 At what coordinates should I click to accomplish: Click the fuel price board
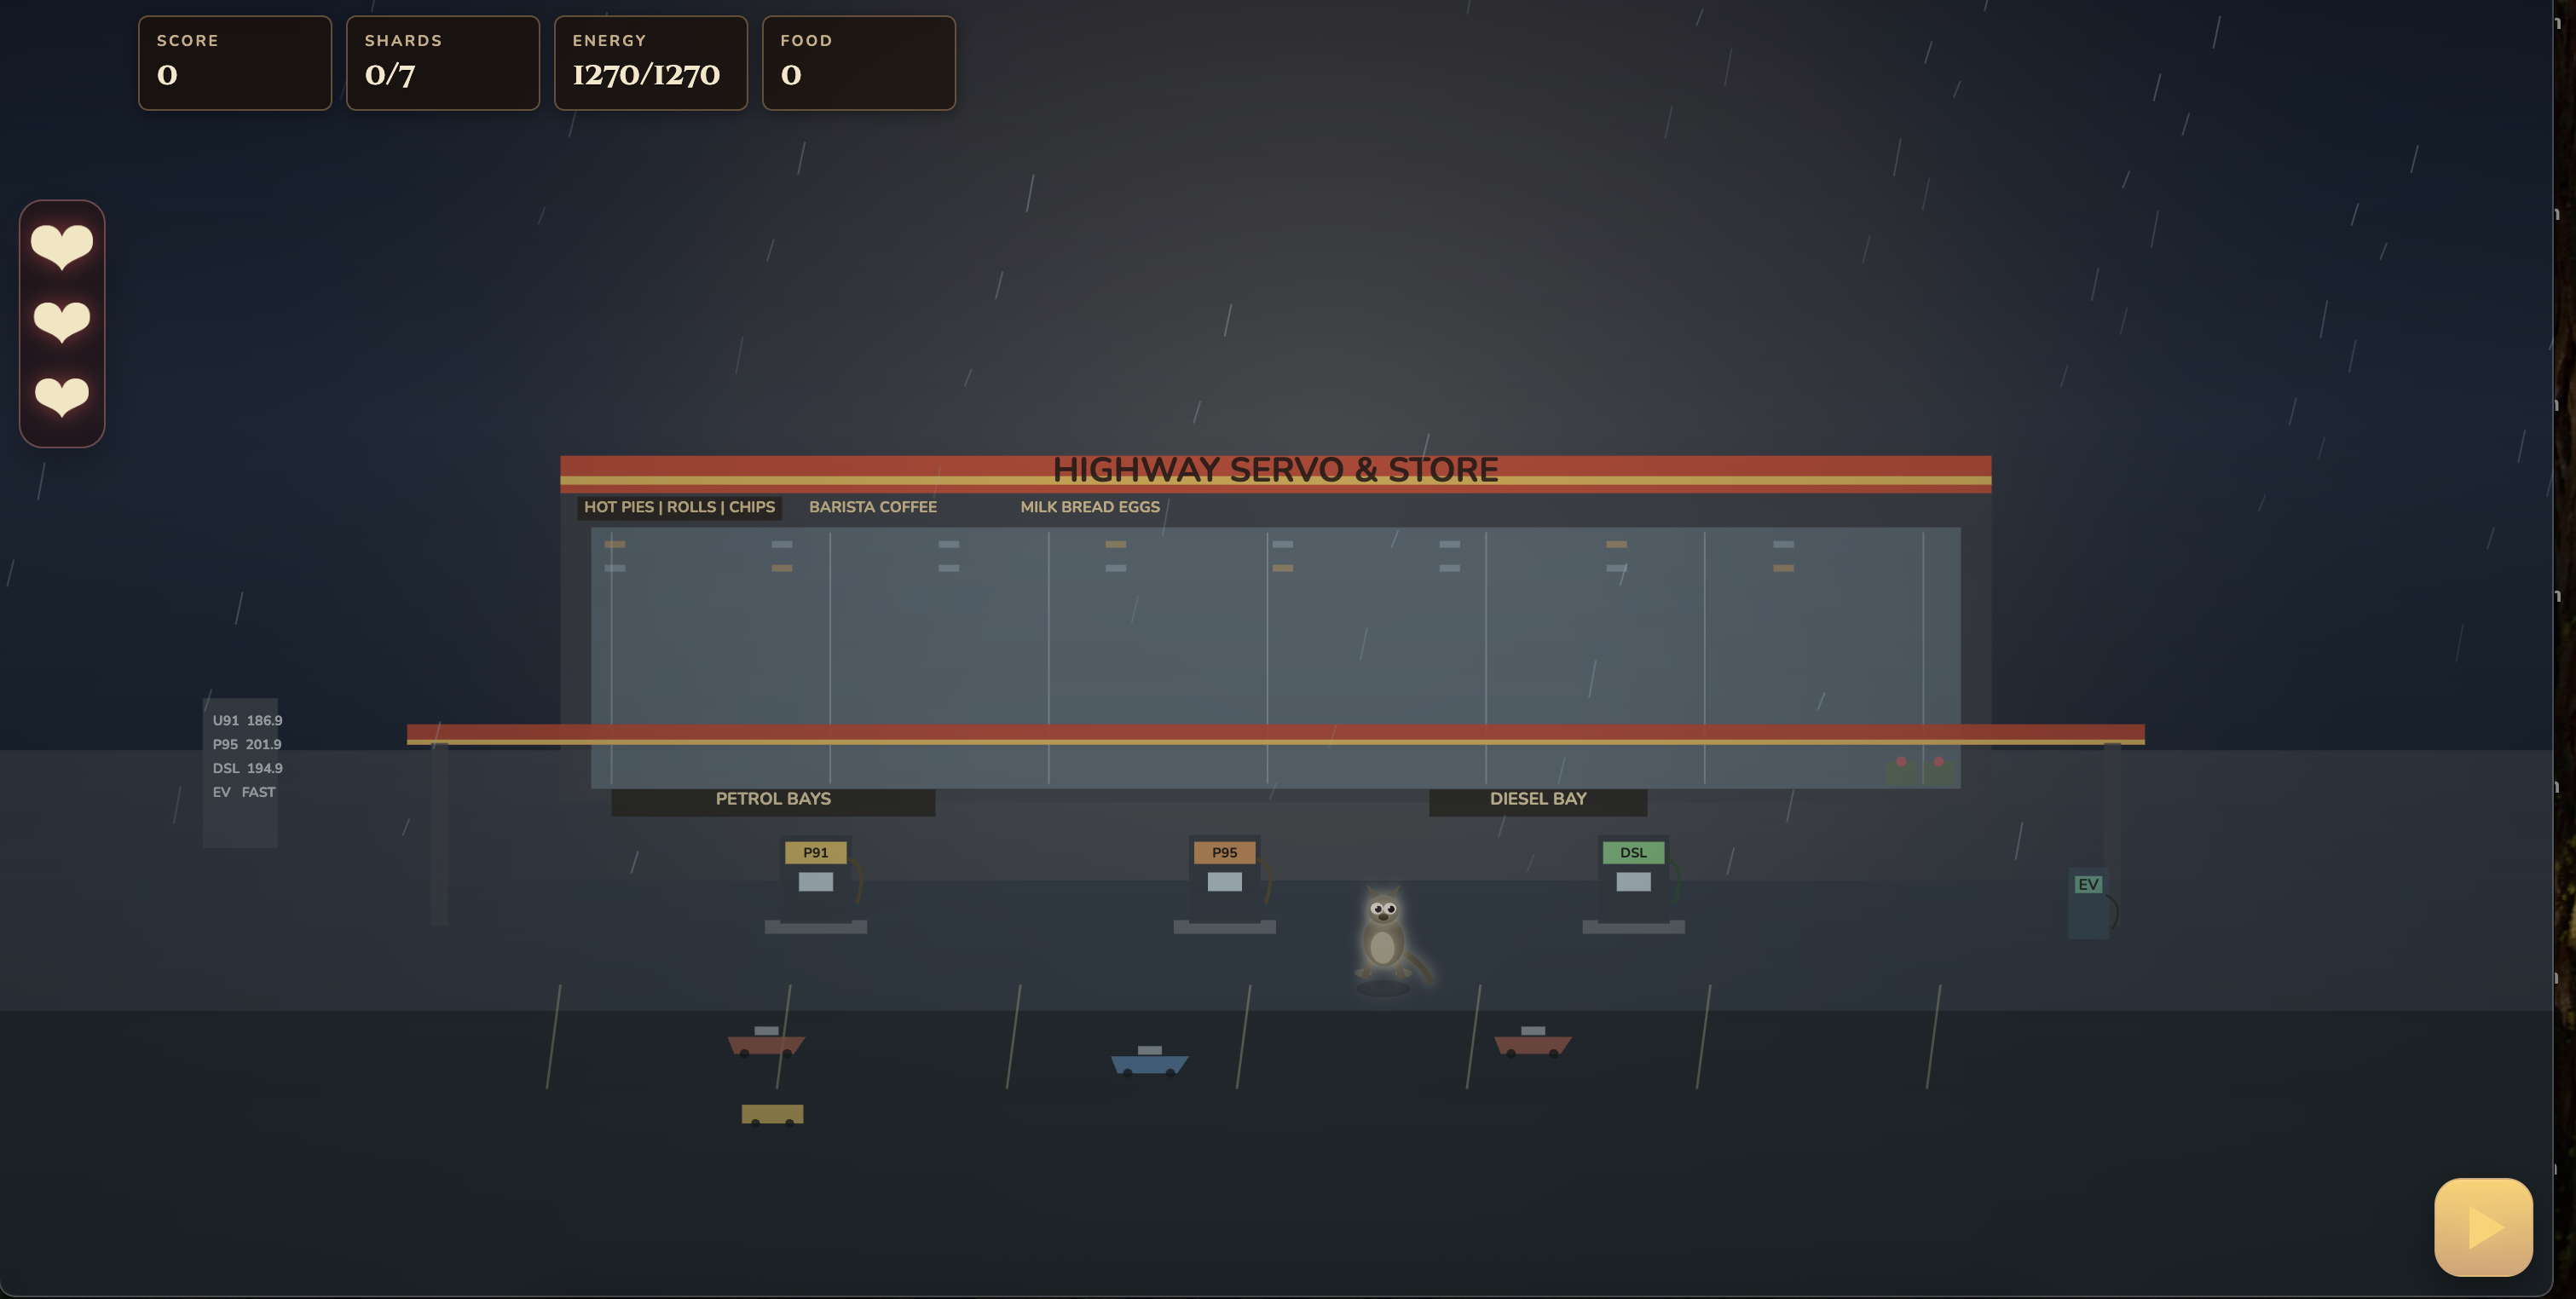(x=241, y=772)
